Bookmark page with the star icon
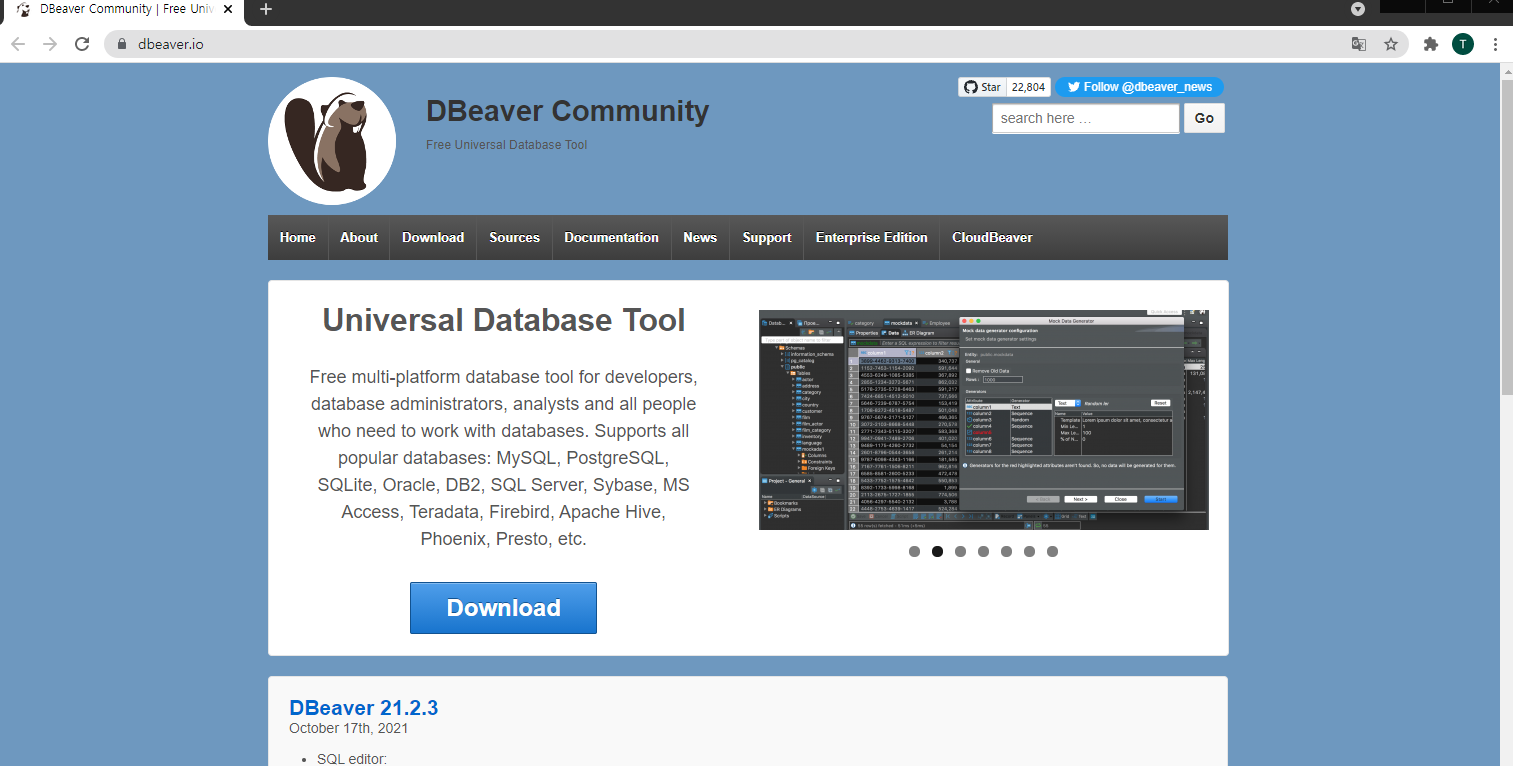This screenshot has width=1513, height=766. (1391, 44)
